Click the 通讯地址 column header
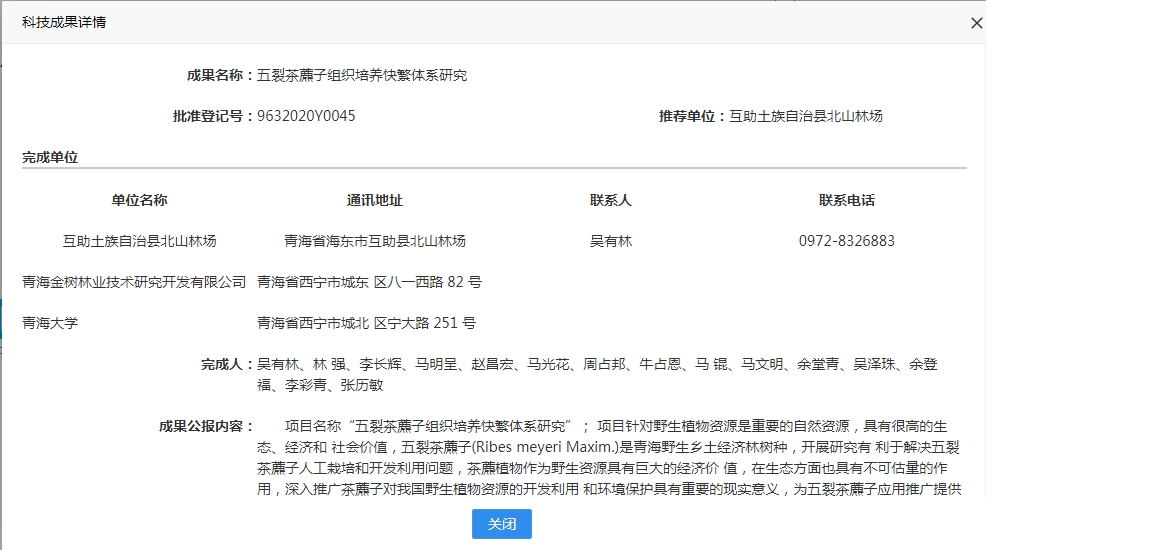Image resolution: width=1157 pixels, height=550 pixels. (374, 200)
